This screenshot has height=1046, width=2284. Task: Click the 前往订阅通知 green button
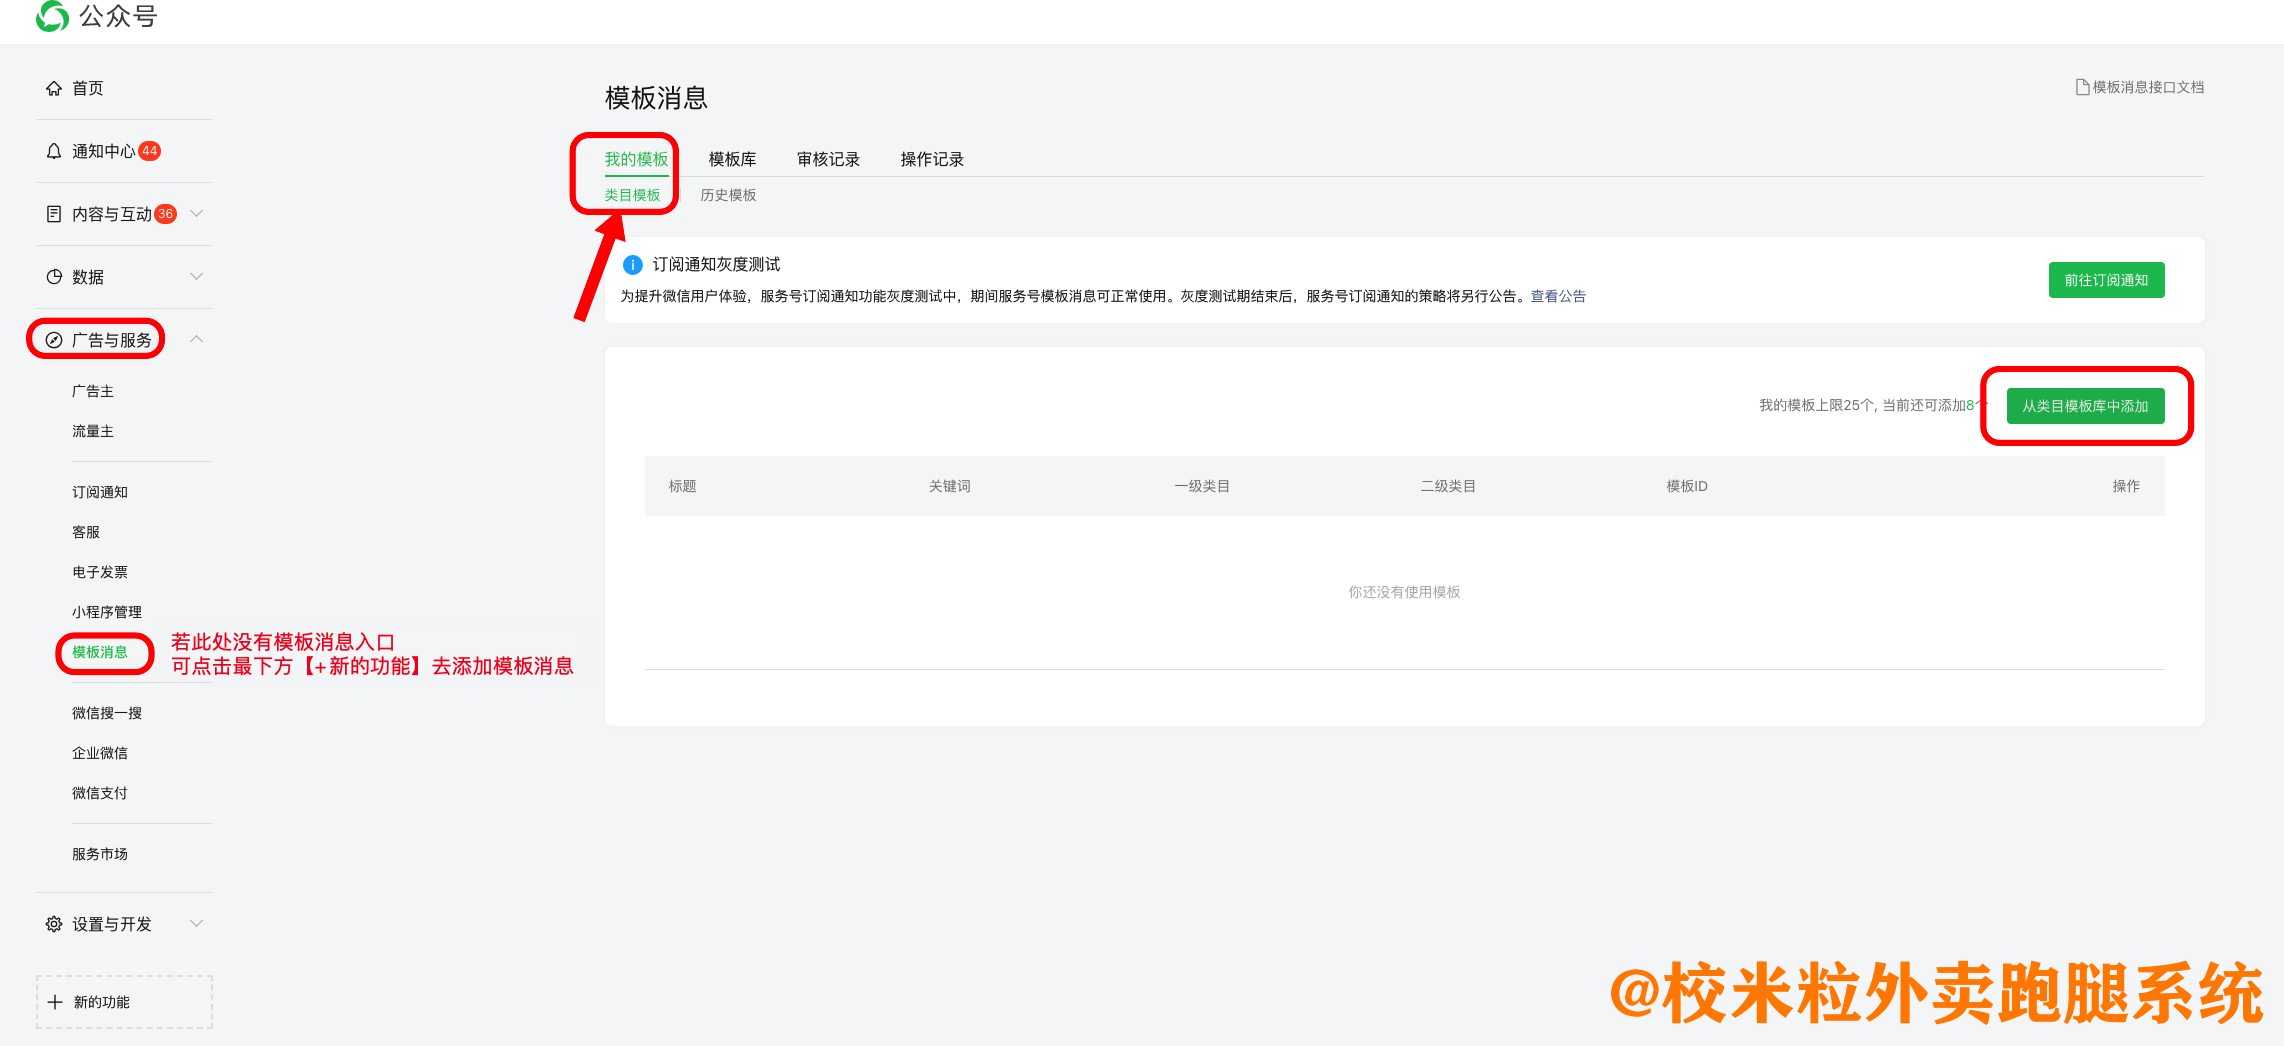point(2106,280)
